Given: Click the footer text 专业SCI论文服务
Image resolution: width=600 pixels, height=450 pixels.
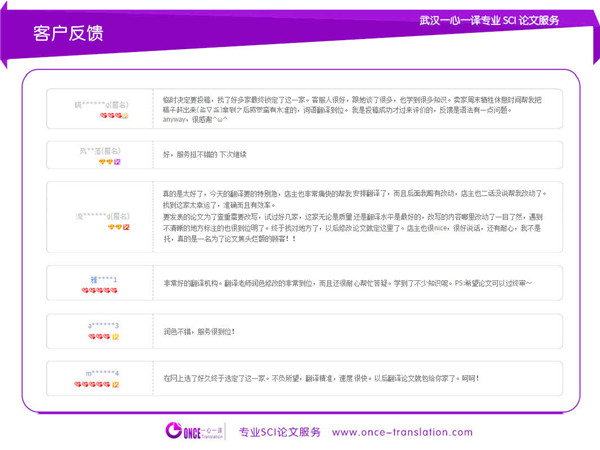Looking at the screenshot, I should click(280, 432).
